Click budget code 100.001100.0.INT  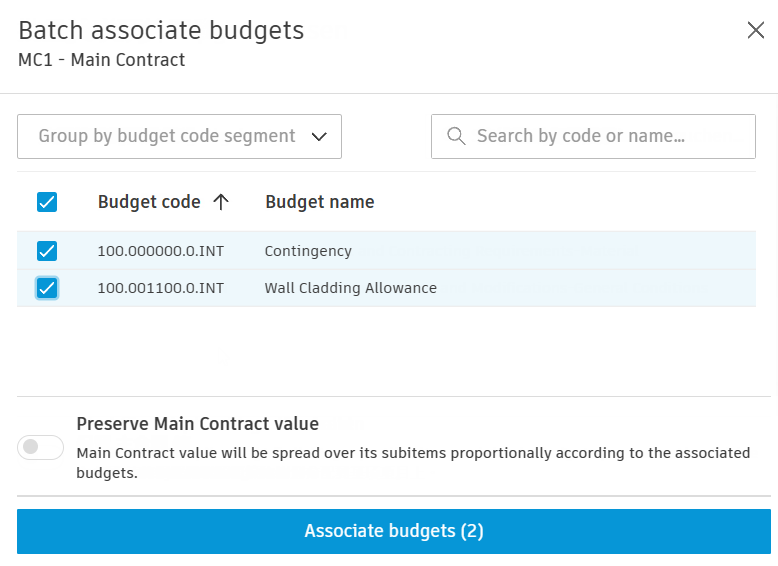click(160, 288)
